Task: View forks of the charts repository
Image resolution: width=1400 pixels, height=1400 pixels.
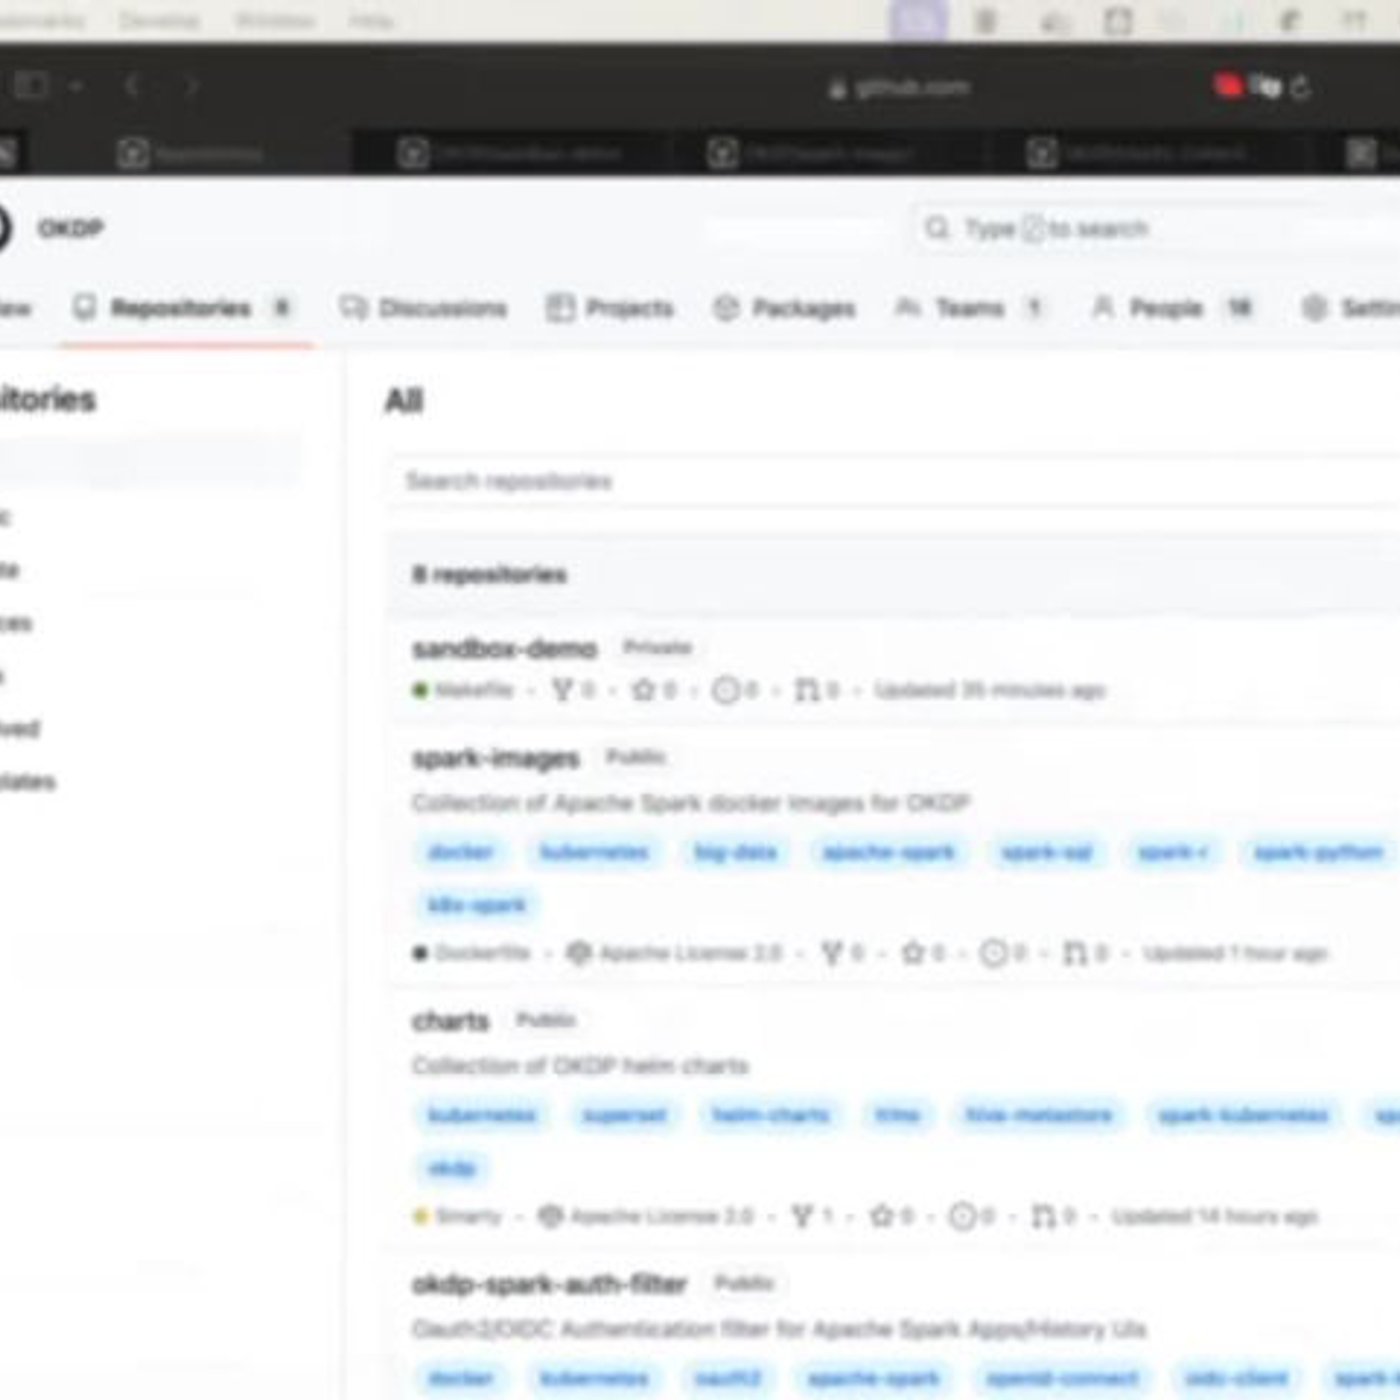Action: [x=813, y=1216]
